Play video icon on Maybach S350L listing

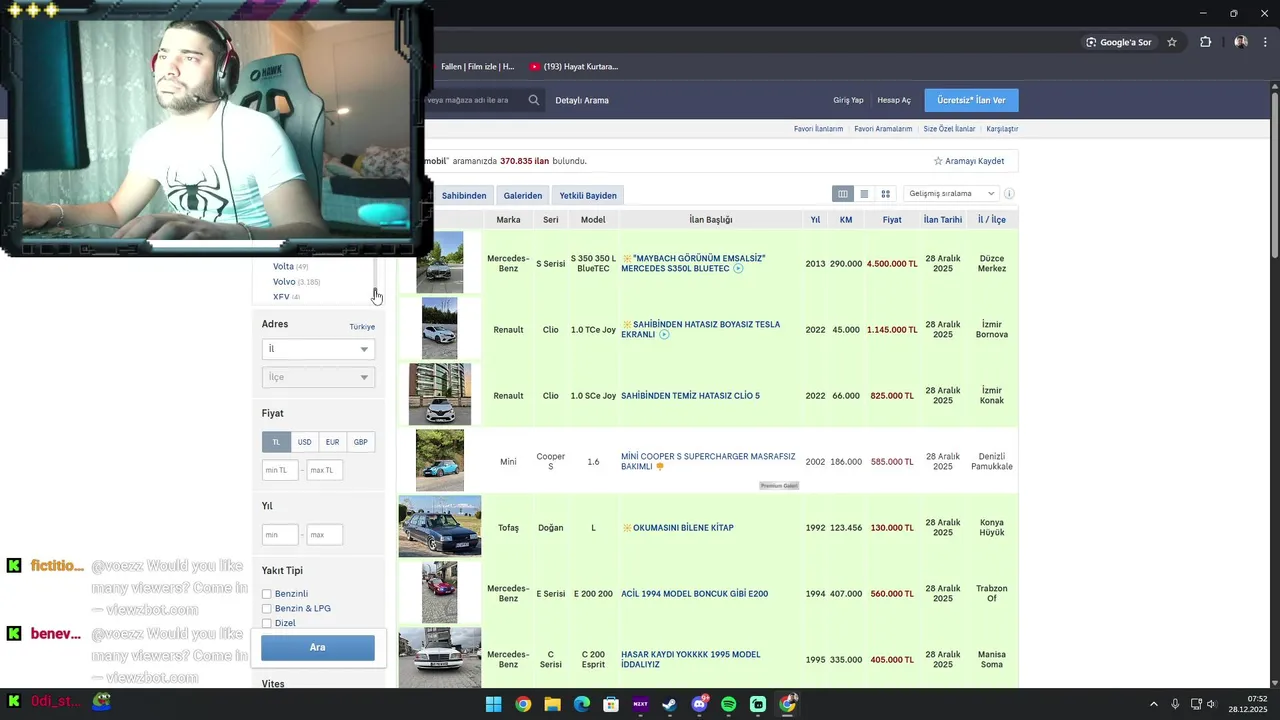738,269
